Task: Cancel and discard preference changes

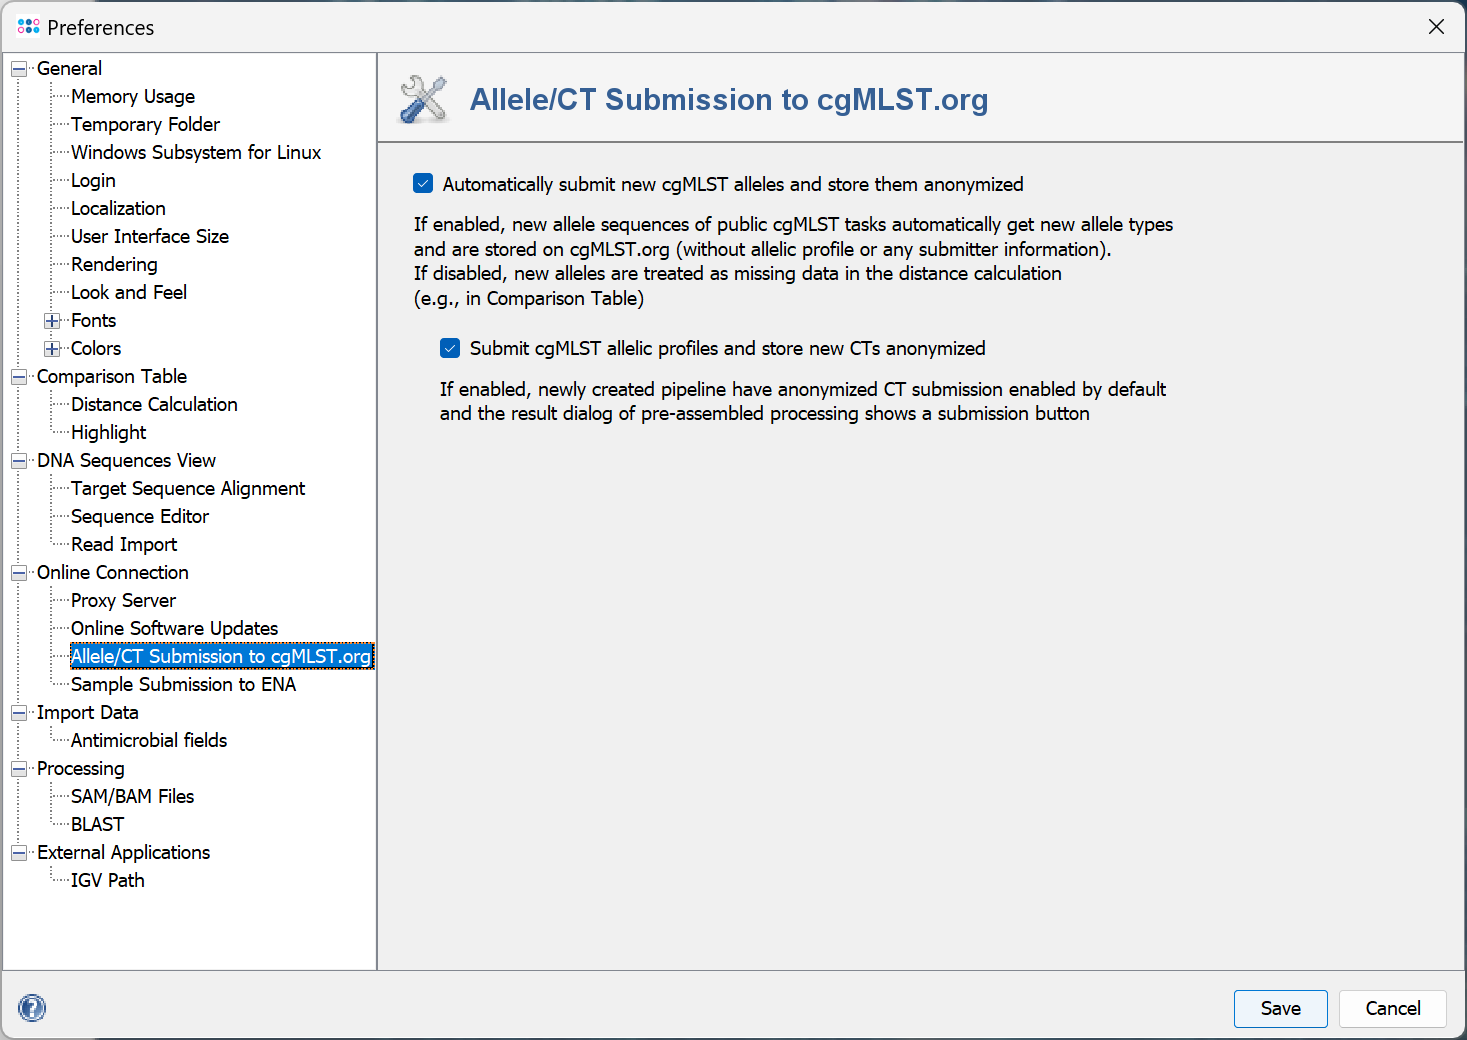Action: coord(1392,1008)
